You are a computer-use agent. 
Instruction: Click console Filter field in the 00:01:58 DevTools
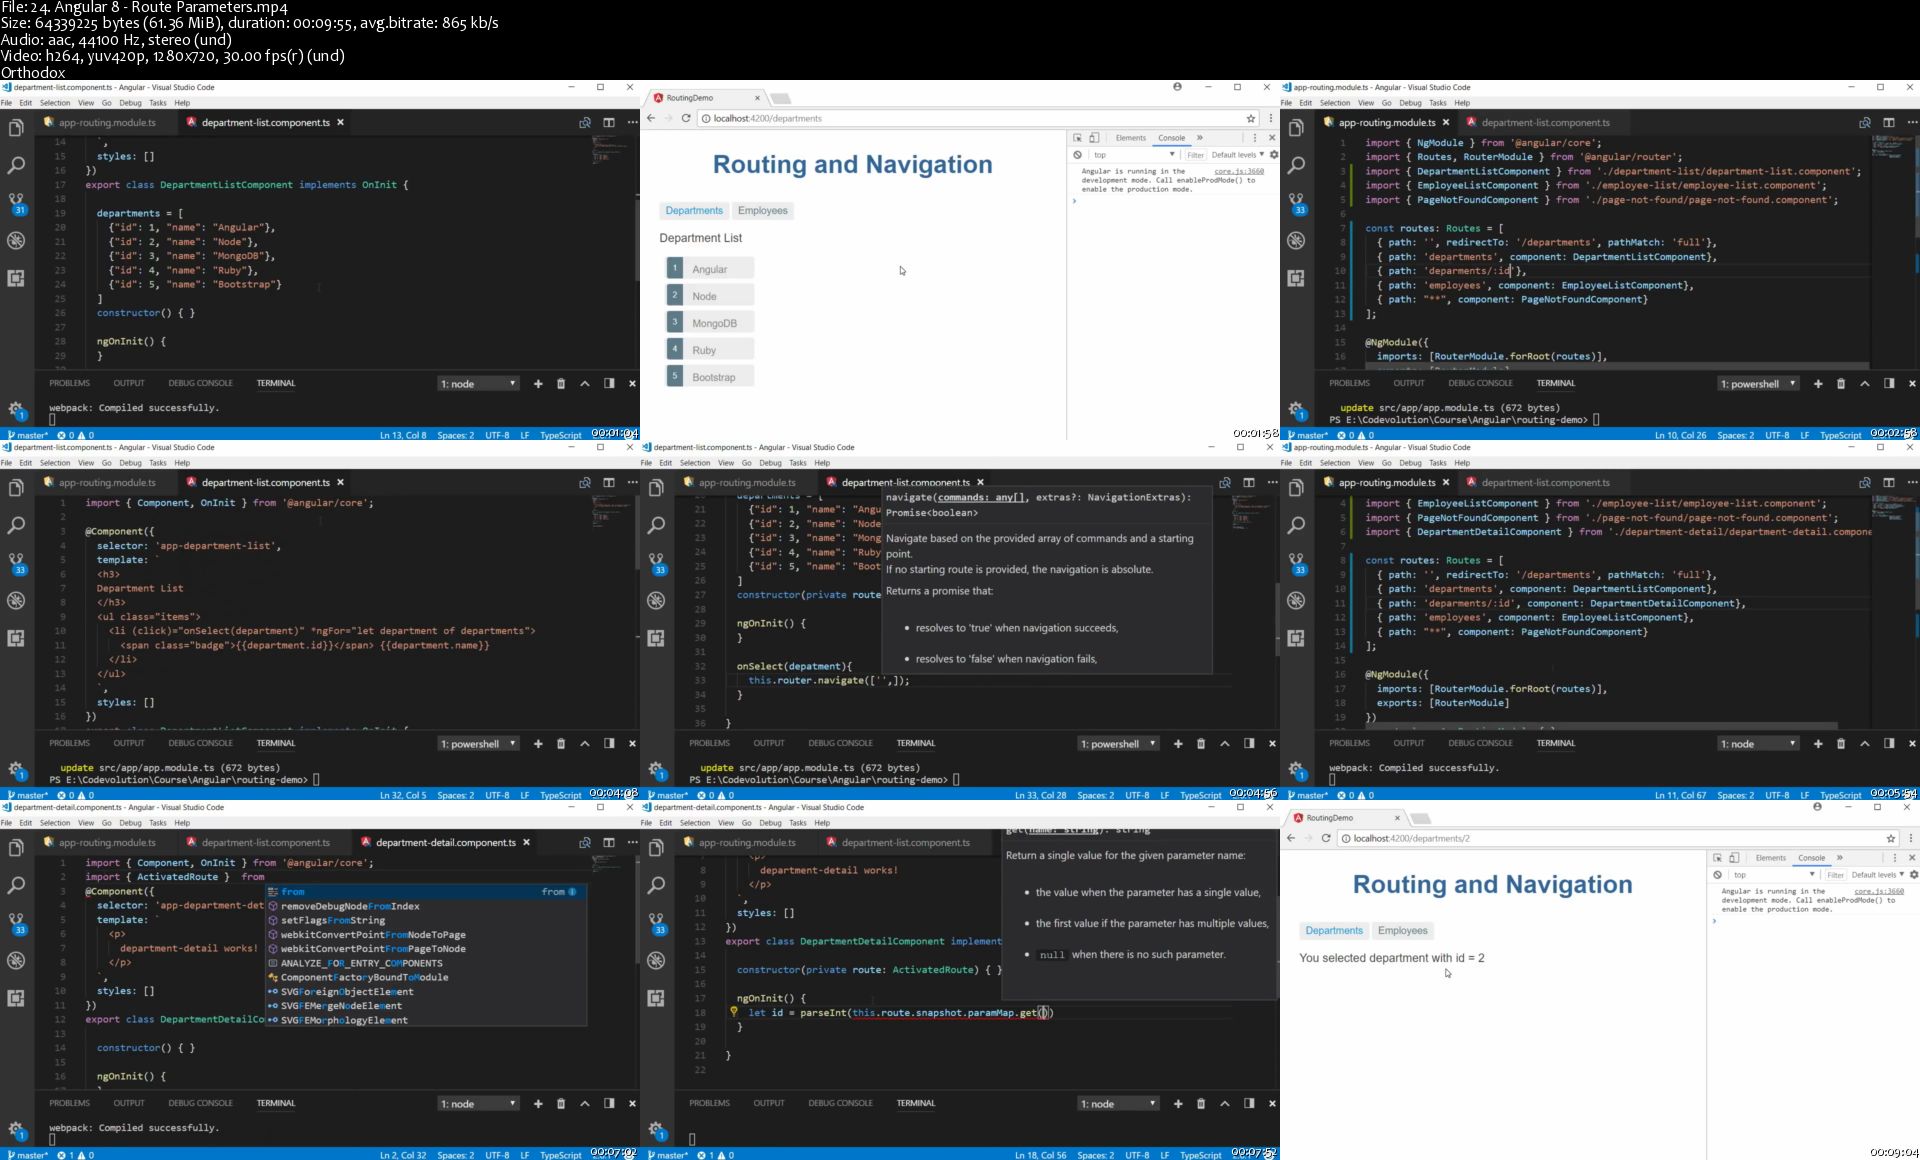[1195, 155]
